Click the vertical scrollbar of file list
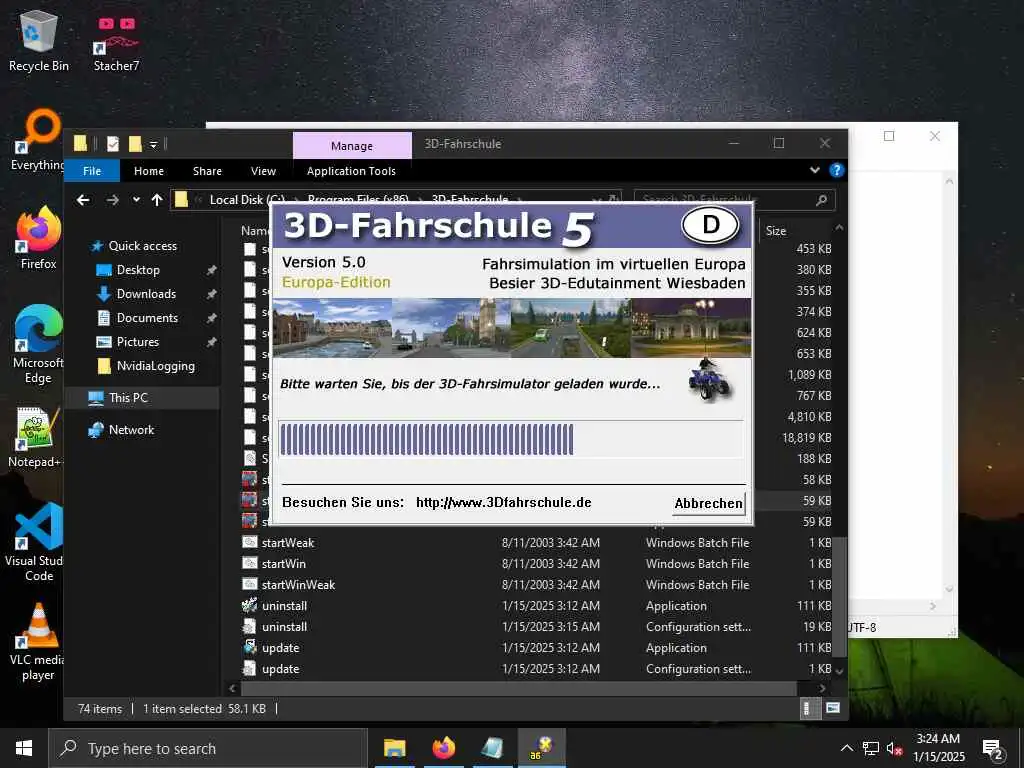Viewport: 1024px width, 768px height. (839, 596)
